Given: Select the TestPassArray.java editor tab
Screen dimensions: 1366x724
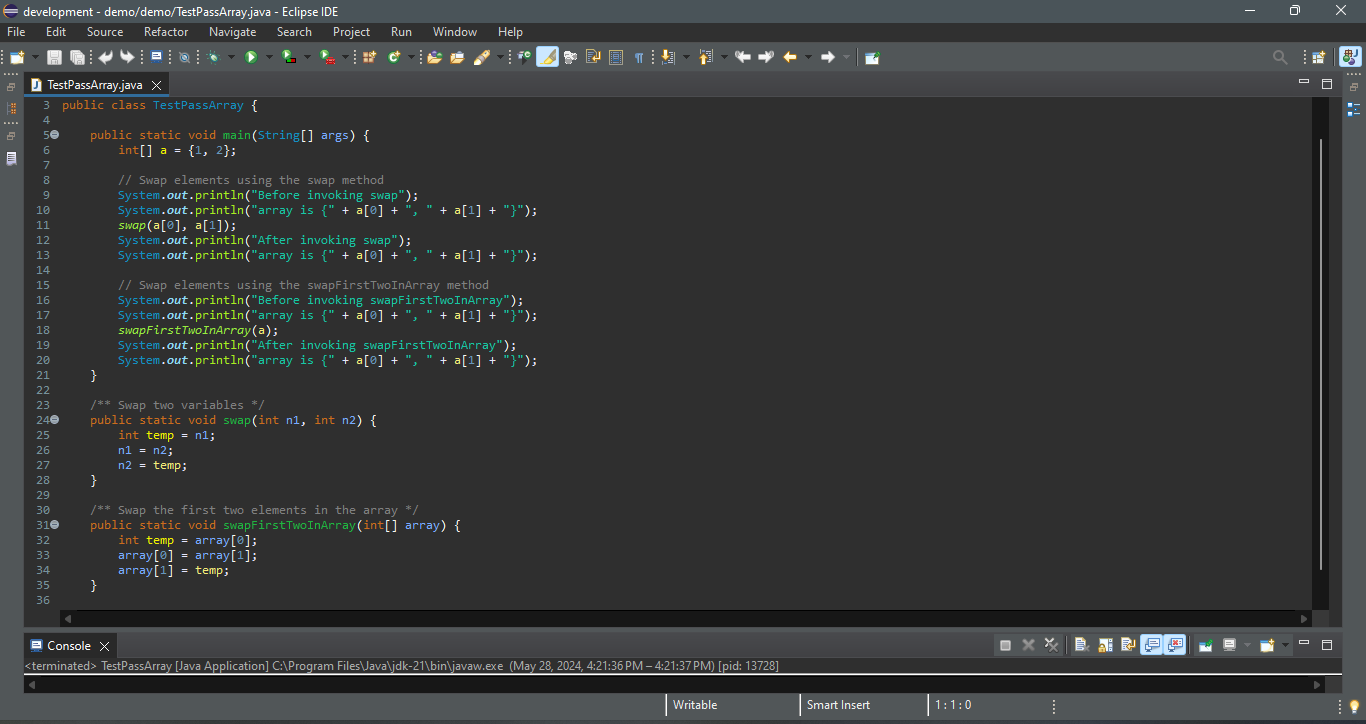Looking at the screenshot, I should point(94,85).
